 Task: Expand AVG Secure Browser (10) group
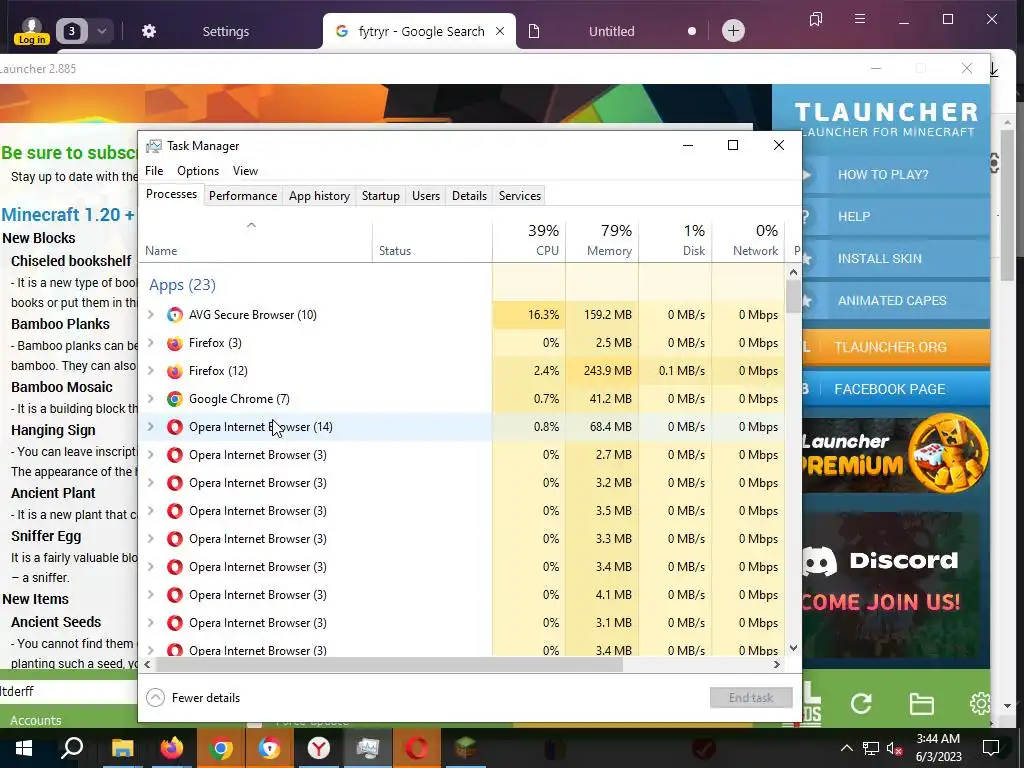tap(151, 315)
